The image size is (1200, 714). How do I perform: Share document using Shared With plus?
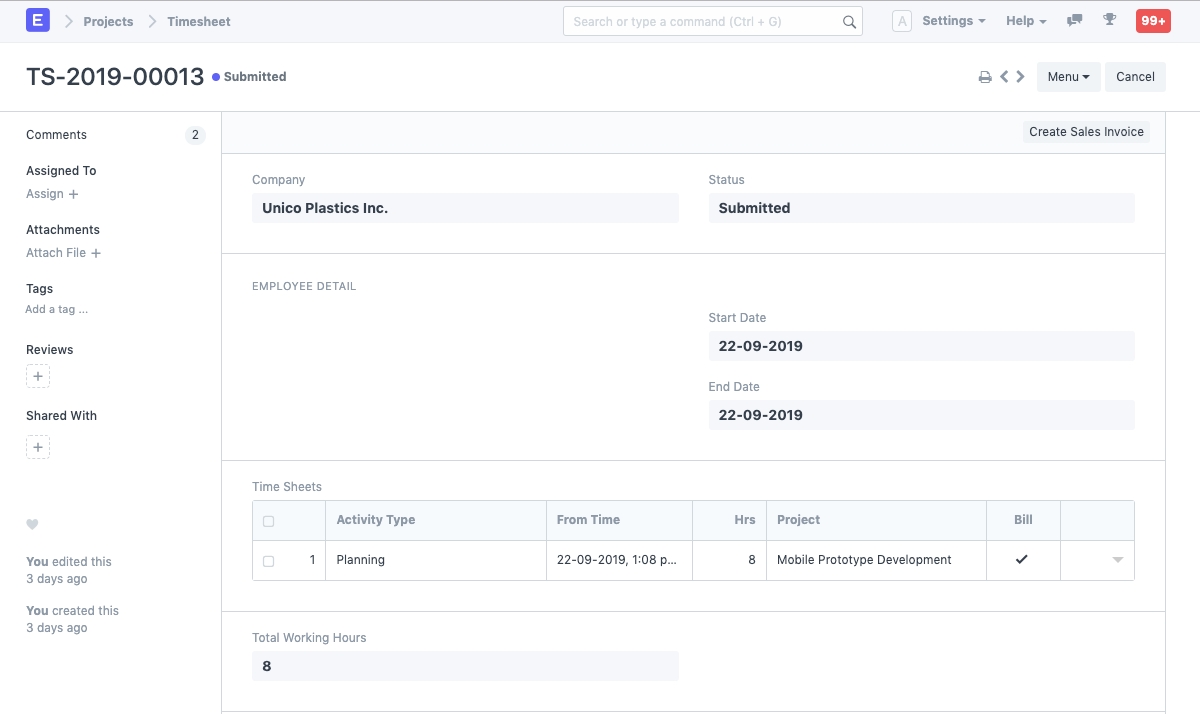pyautogui.click(x=38, y=447)
